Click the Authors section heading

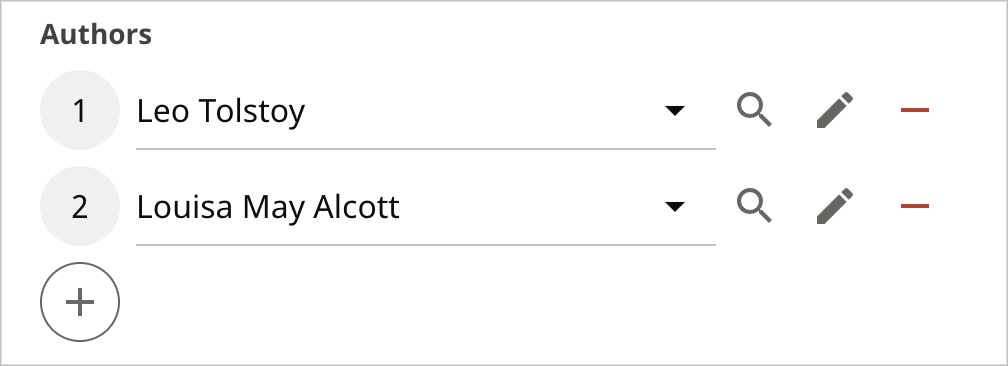click(x=96, y=34)
